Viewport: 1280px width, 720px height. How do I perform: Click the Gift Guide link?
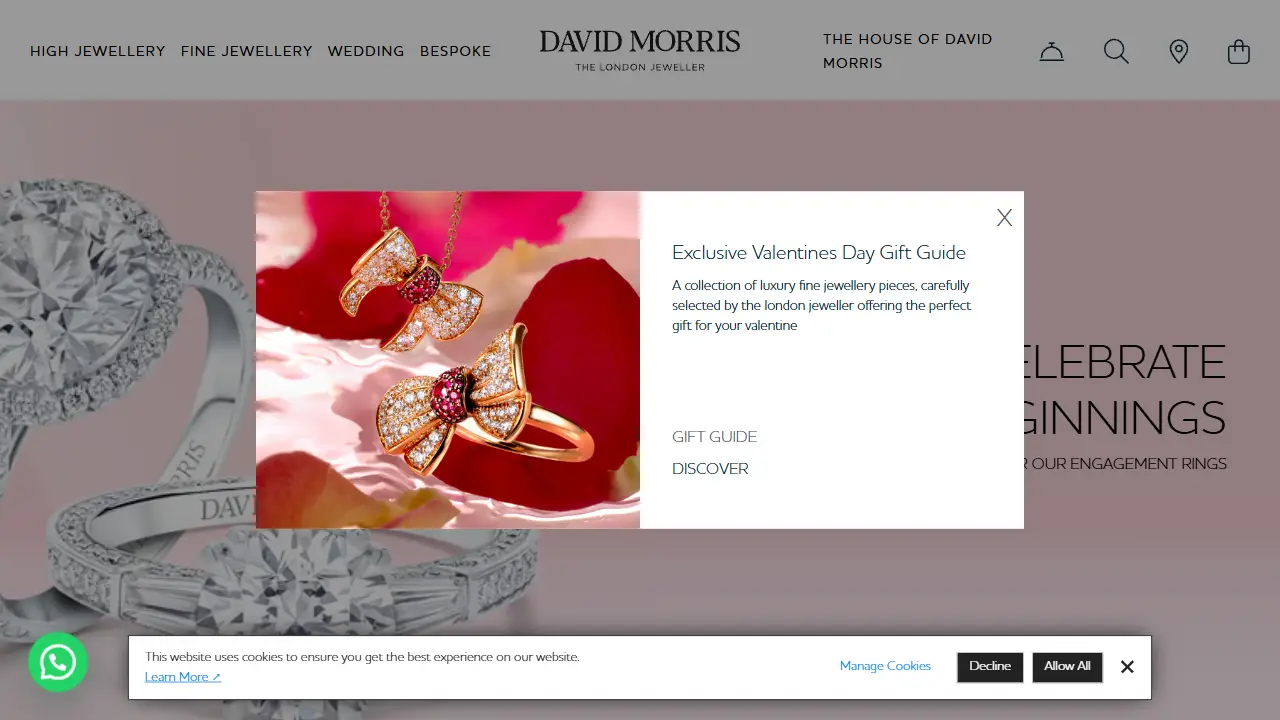(714, 437)
